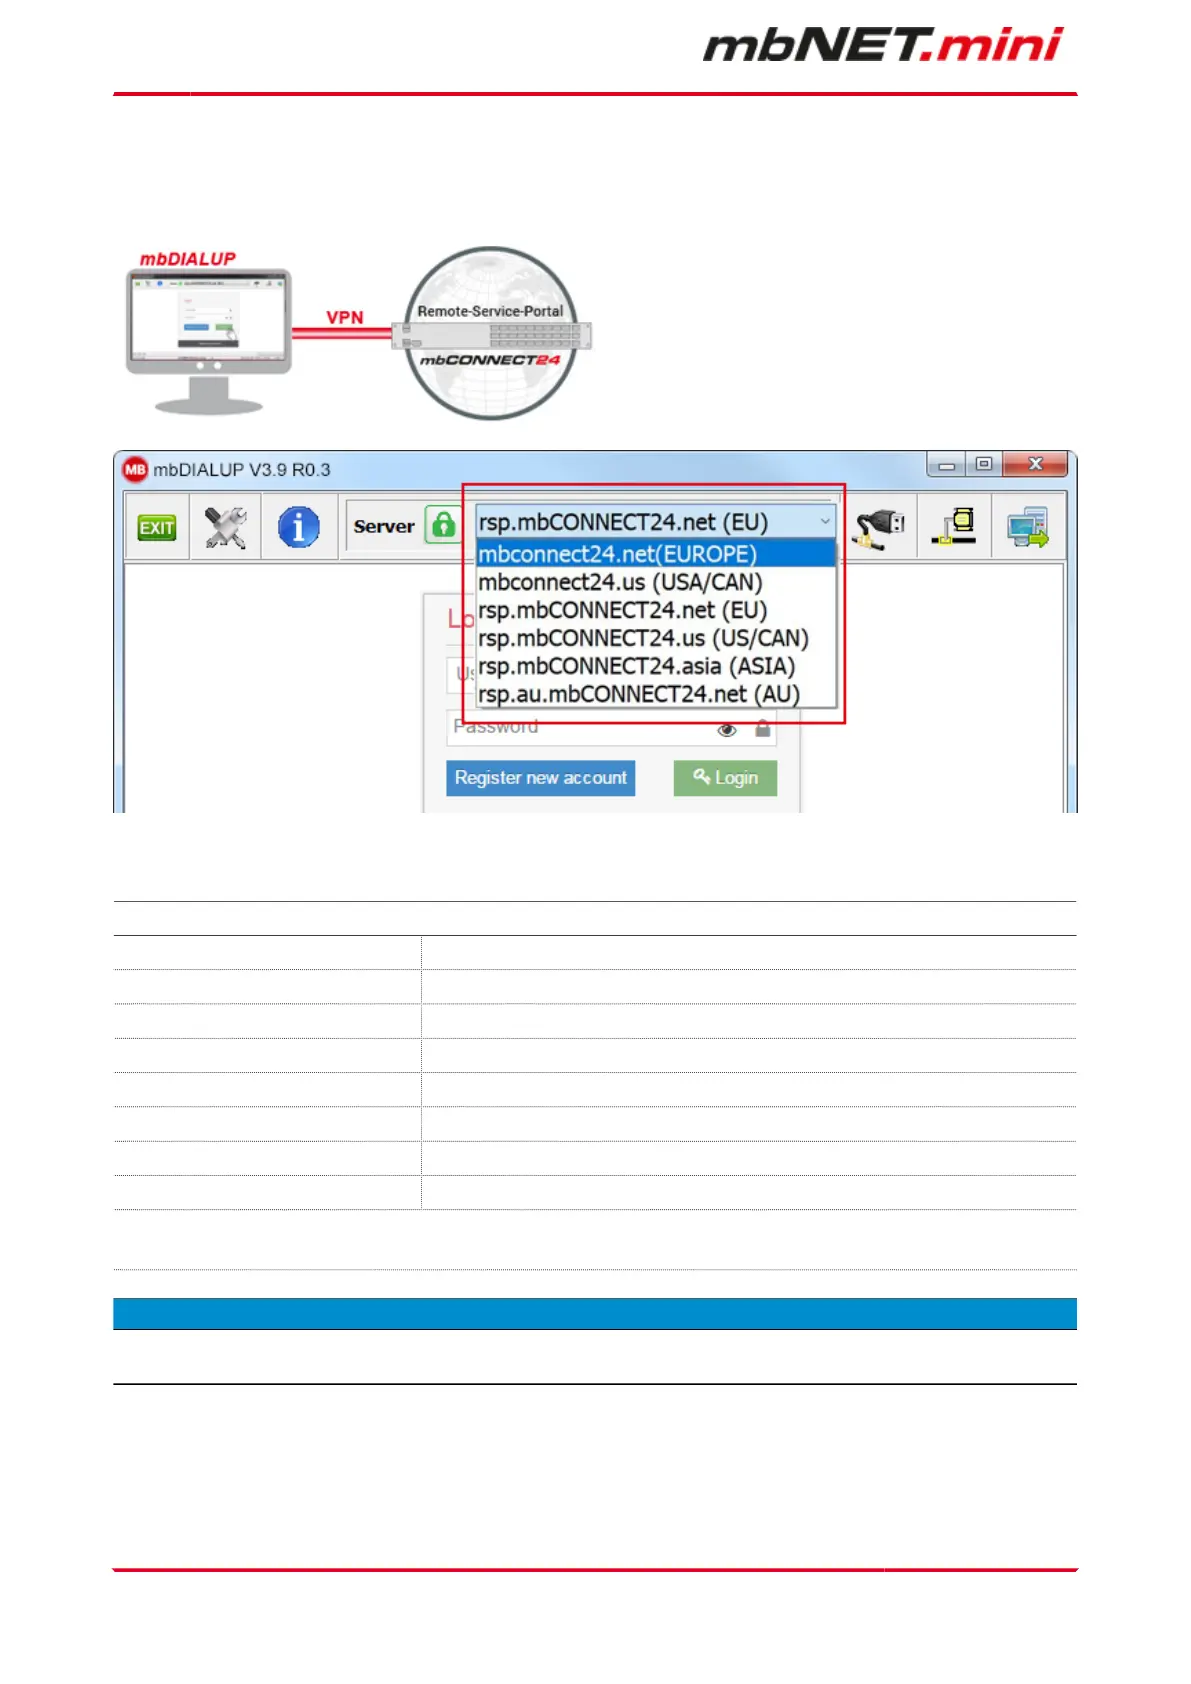Toggle password visibility eye icon
The width and height of the screenshot is (1191, 1684).
tap(727, 730)
